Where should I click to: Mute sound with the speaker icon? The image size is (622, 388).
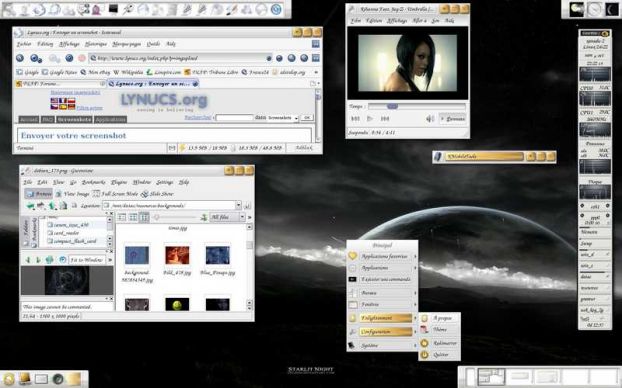[x=430, y=119]
